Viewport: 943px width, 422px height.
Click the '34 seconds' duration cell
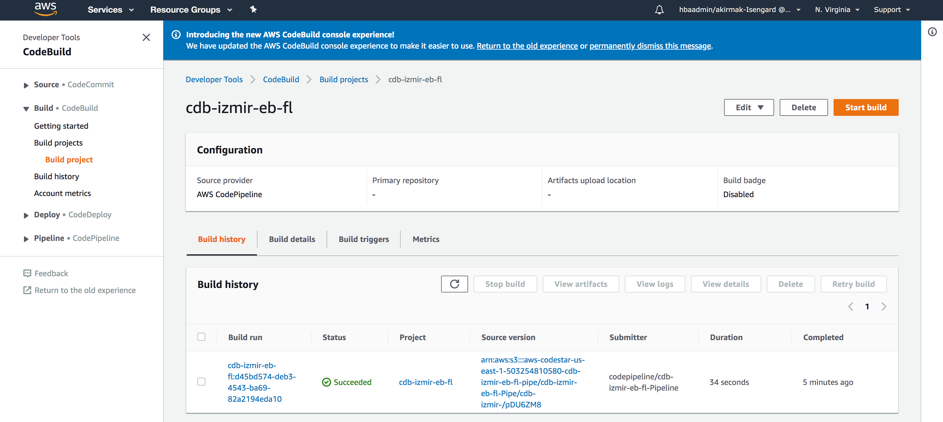pyautogui.click(x=730, y=382)
